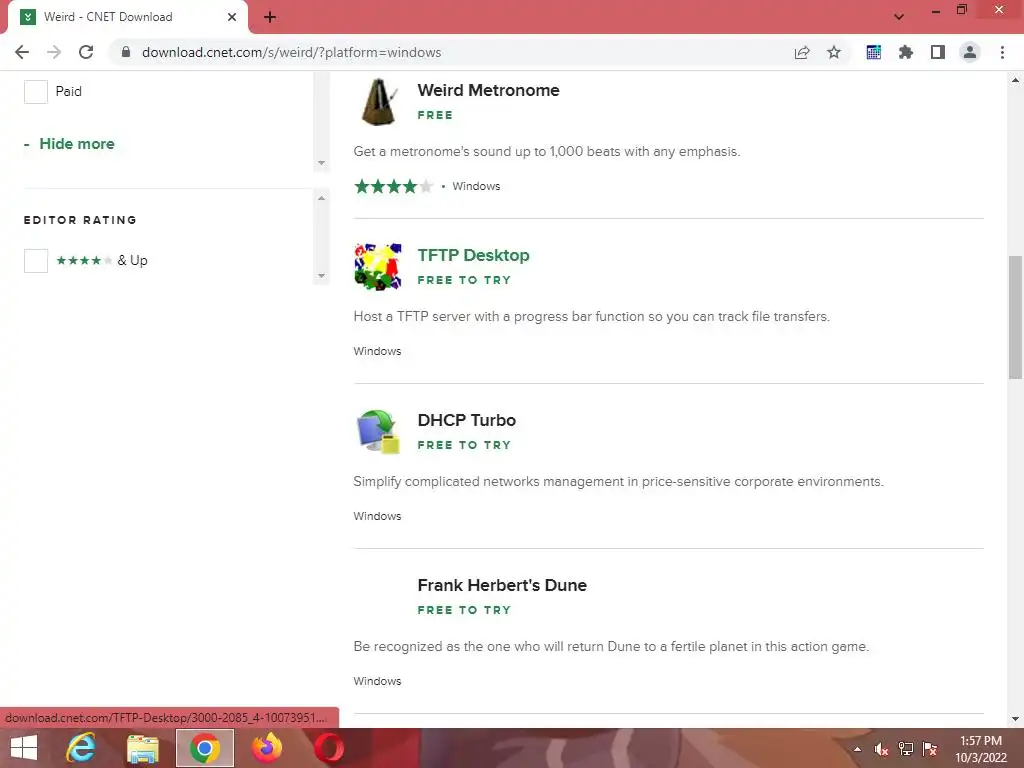Viewport: 1024px width, 768px height.
Task: Open the Action Center flag icon
Action: 930,749
